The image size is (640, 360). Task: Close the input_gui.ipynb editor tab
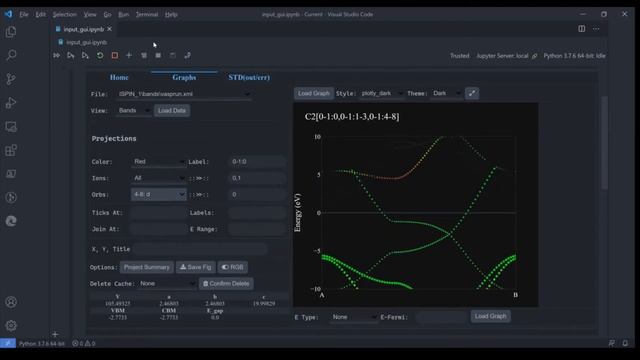click(109, 29)
